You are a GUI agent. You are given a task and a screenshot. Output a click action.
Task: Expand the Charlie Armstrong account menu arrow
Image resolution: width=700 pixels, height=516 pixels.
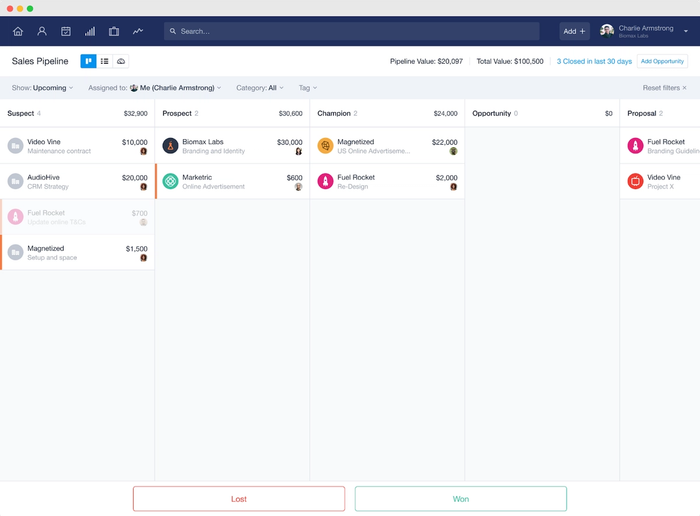tap(686, 31)
